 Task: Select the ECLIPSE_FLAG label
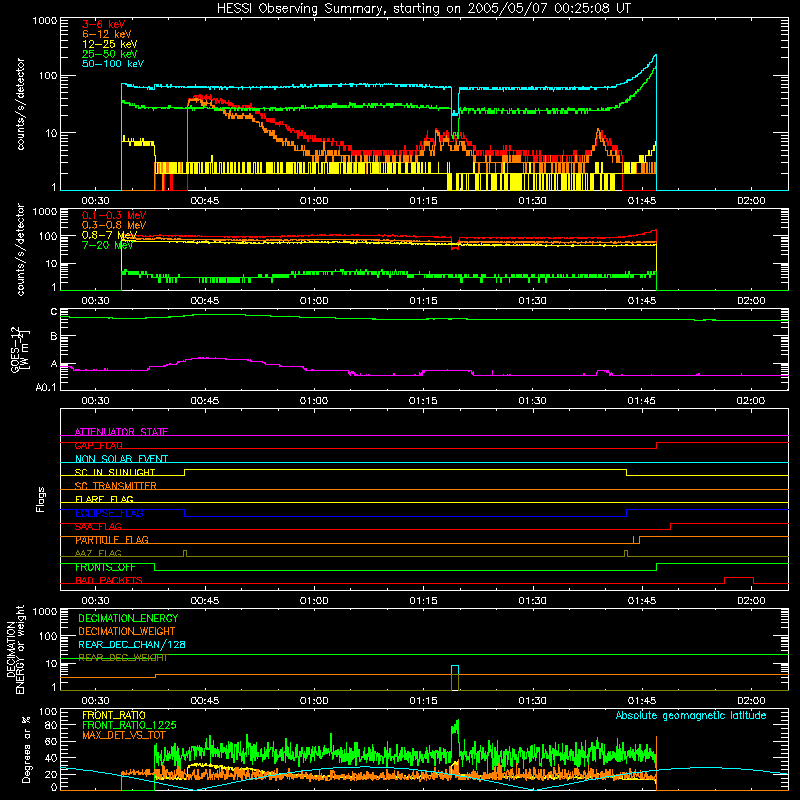tap(109, 513)
